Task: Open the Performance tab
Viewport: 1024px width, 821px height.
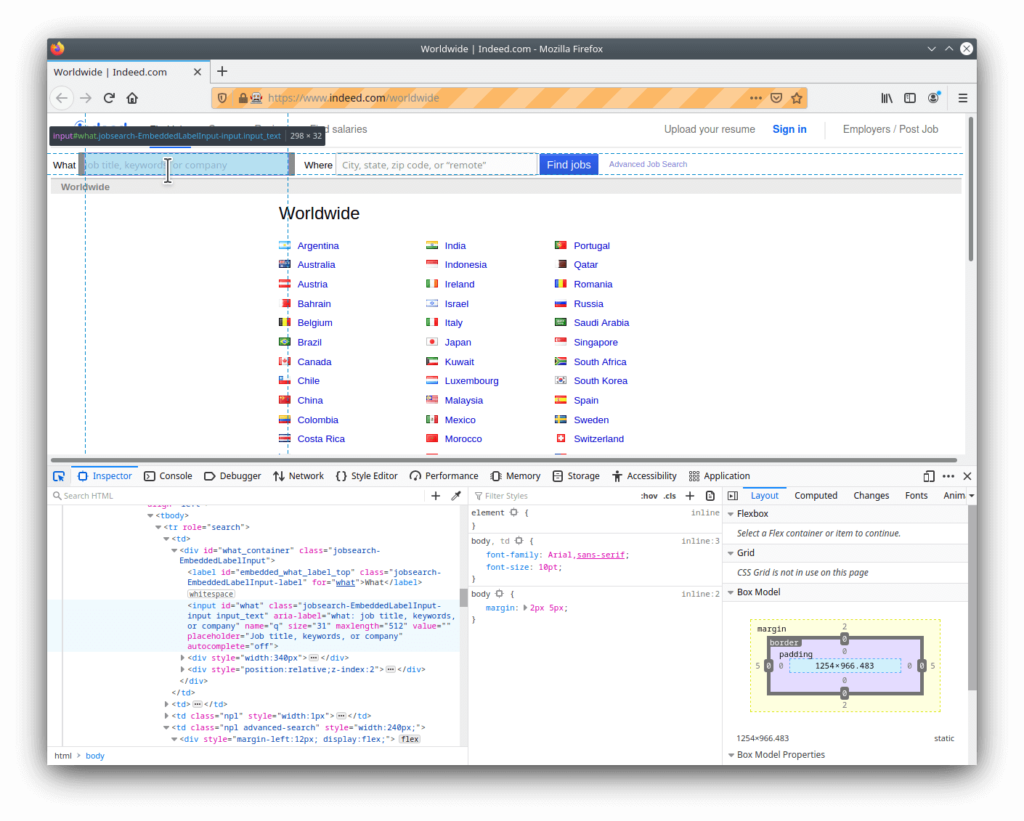Action: click(444, 476)
